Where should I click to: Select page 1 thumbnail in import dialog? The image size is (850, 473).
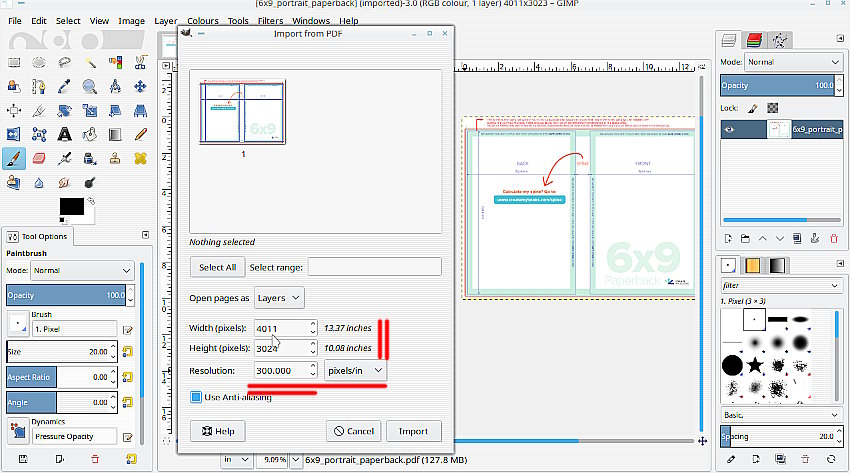pos(242,112)
